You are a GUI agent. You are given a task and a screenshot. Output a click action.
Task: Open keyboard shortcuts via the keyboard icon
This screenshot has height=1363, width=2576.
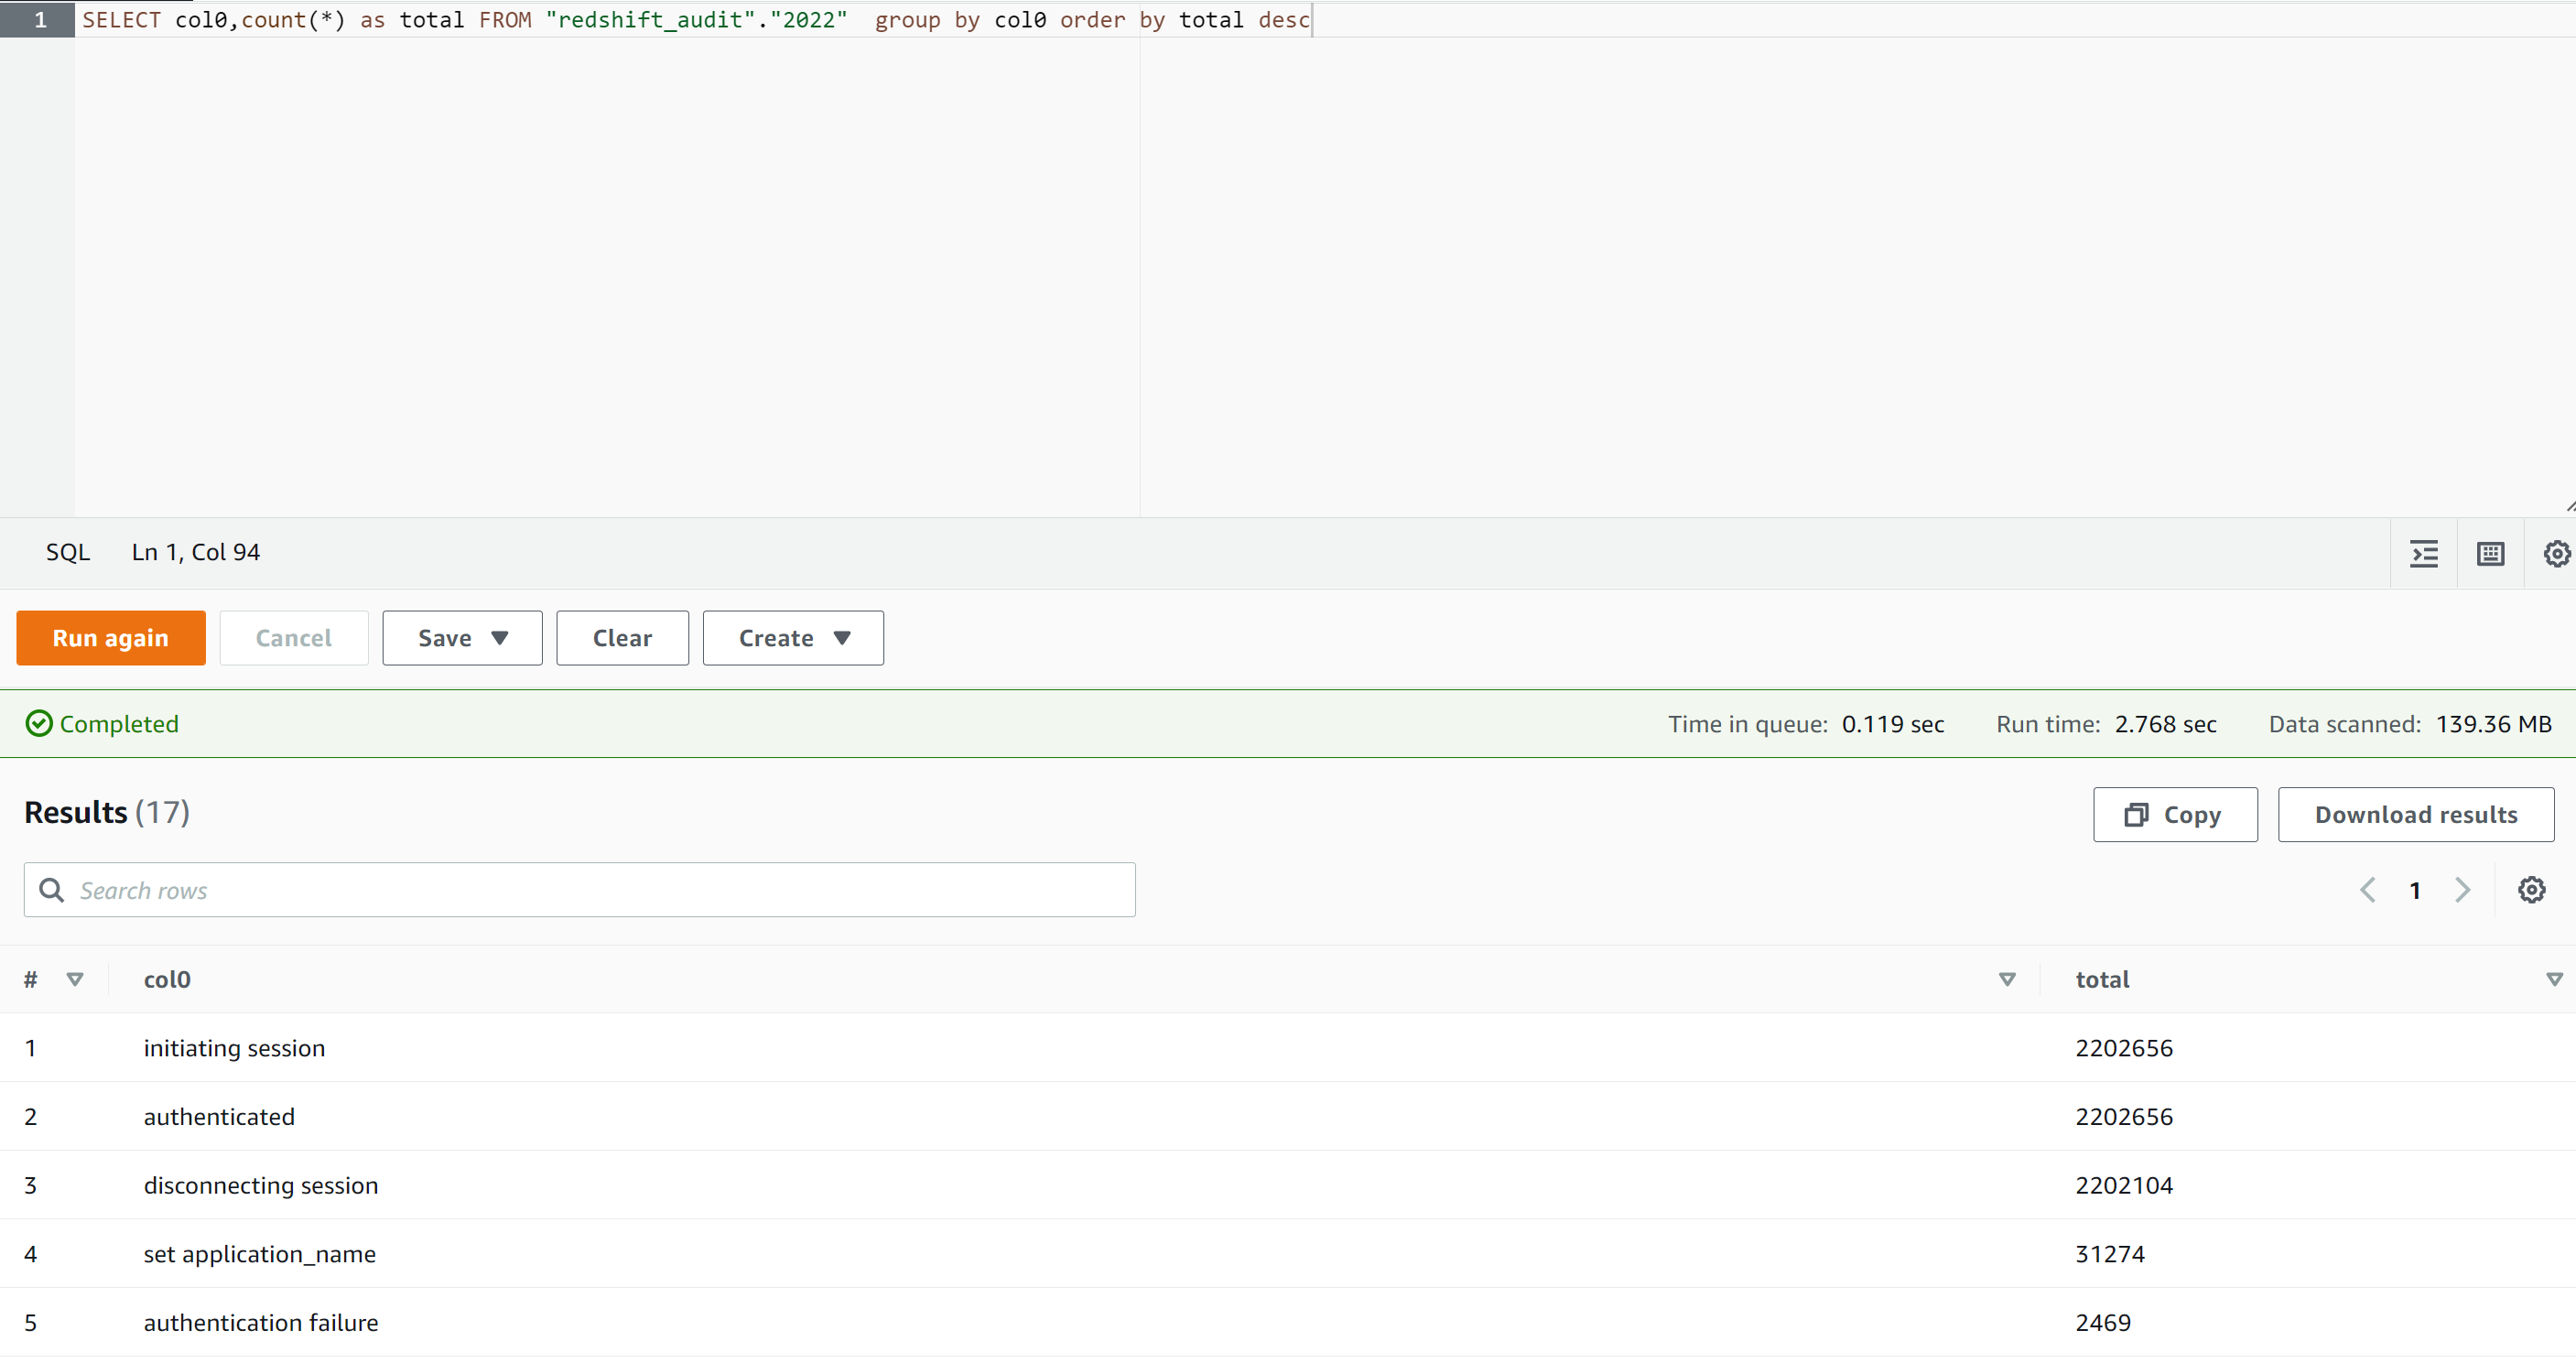2490,553
